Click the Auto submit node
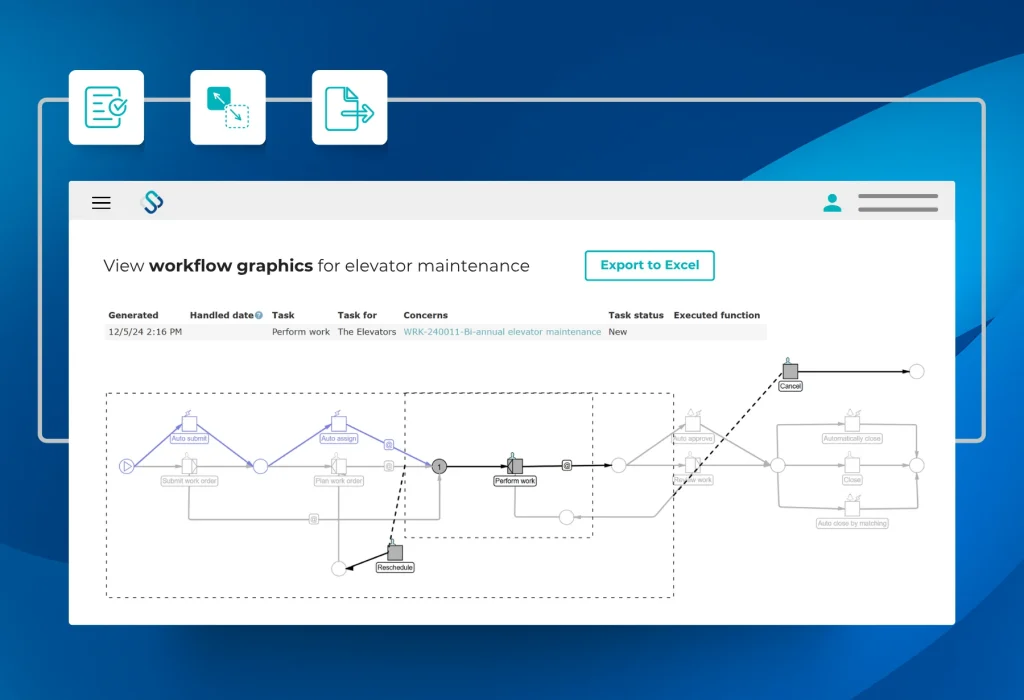Screen dimensions: 1024x700 [189, 424]
